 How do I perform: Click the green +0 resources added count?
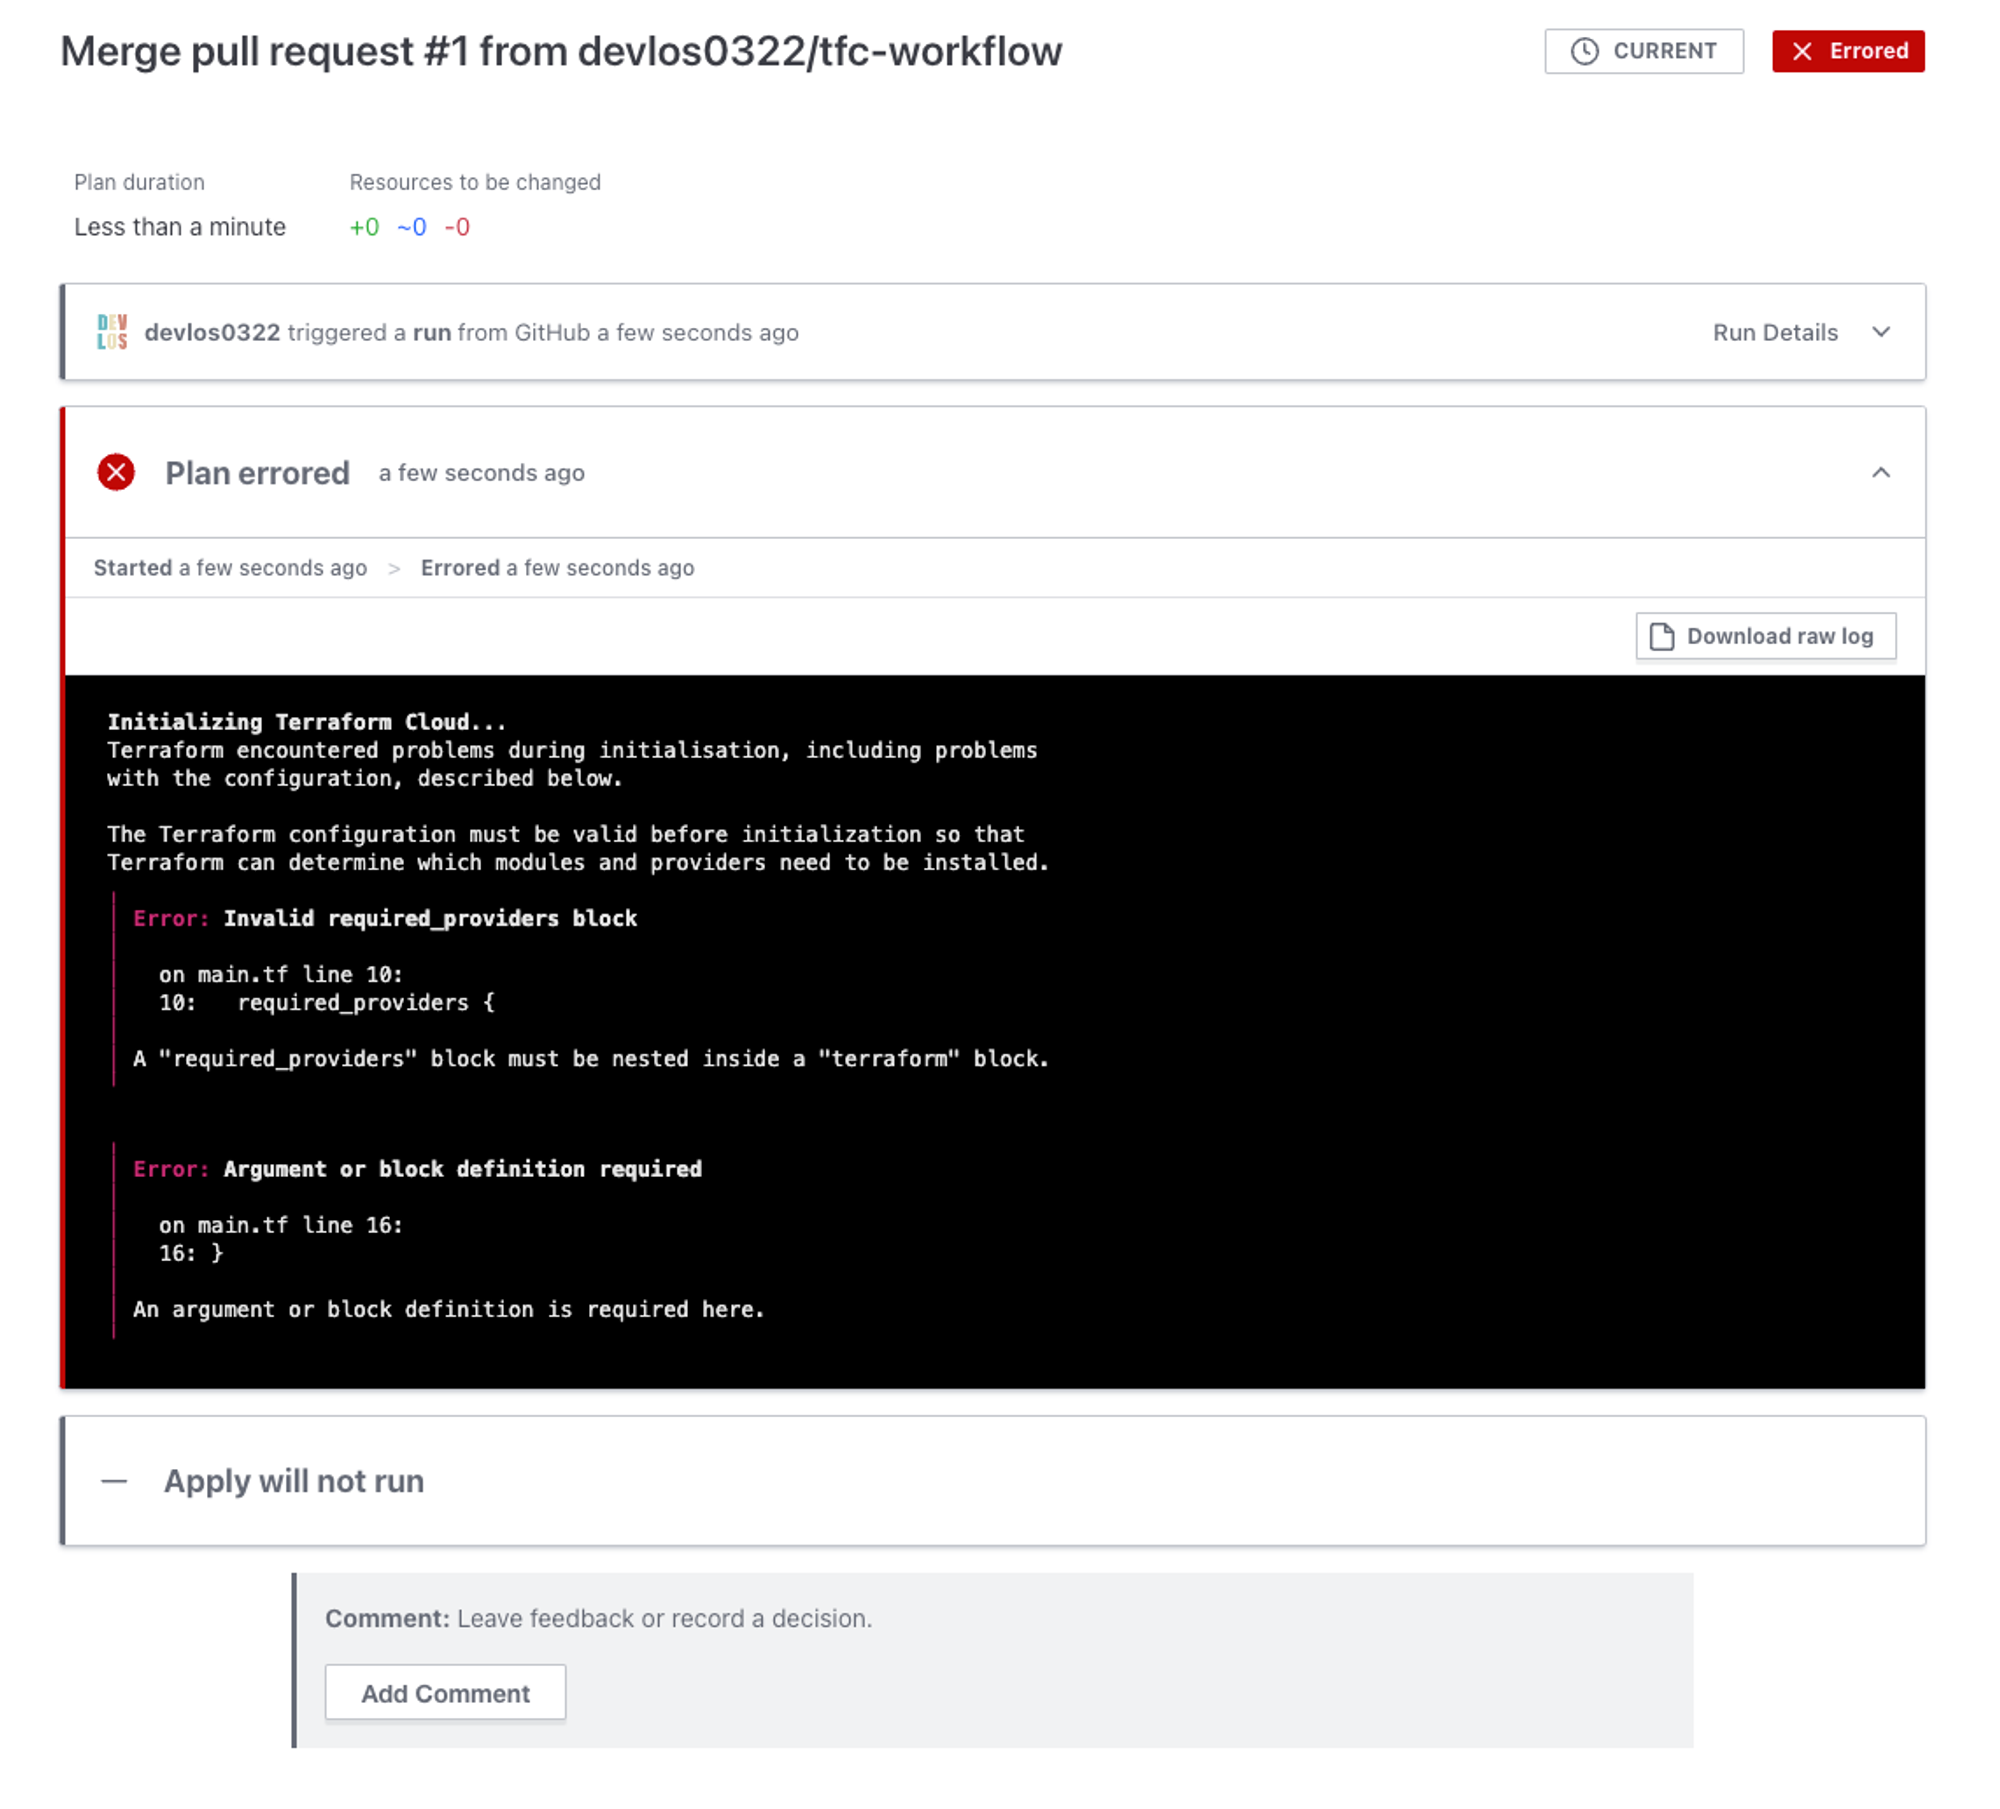[x=364, y=227]
